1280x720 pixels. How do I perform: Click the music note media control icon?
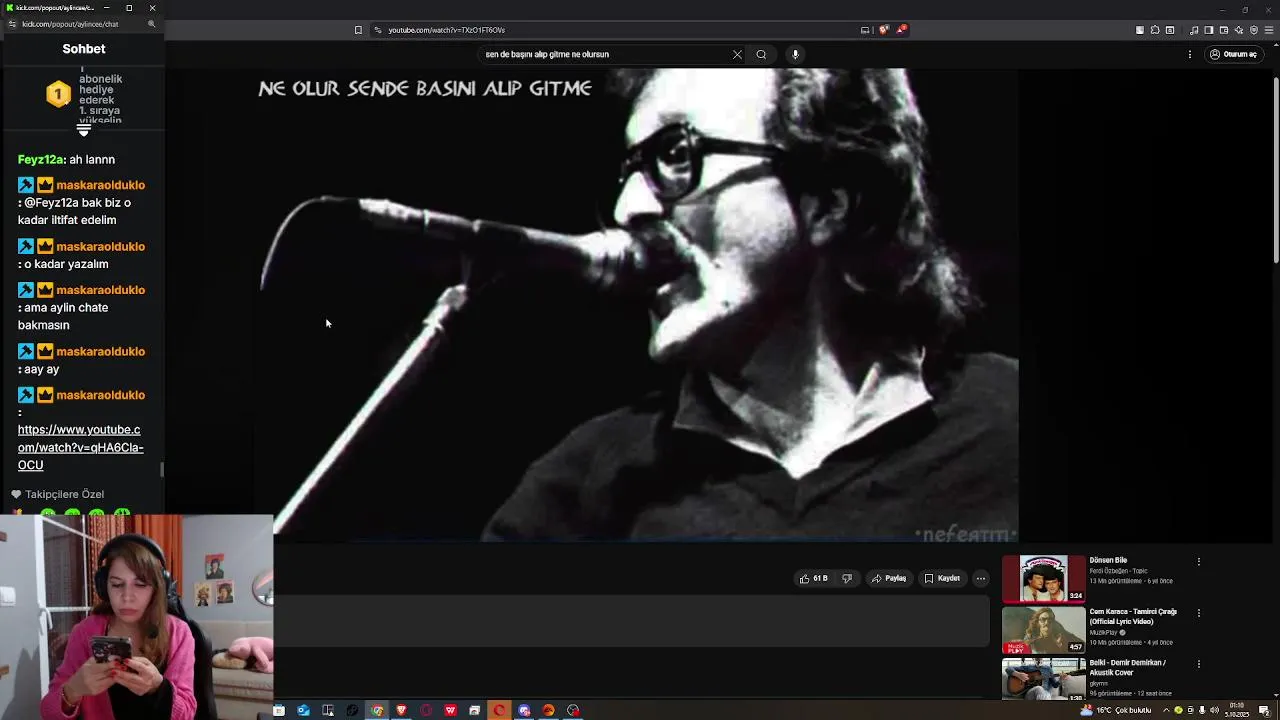point(1192,30)
